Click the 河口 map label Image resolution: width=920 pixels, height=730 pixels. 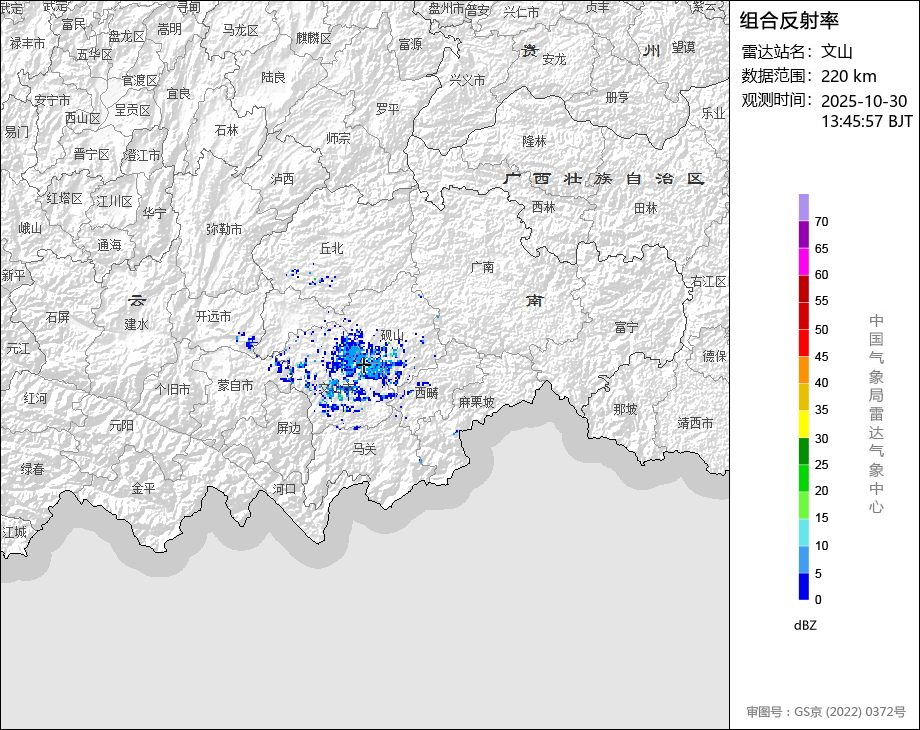[x=285, y=489]
